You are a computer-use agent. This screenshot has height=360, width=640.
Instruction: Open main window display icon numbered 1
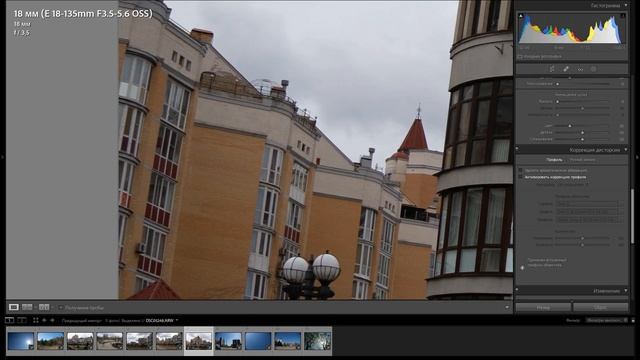point(9,320)
